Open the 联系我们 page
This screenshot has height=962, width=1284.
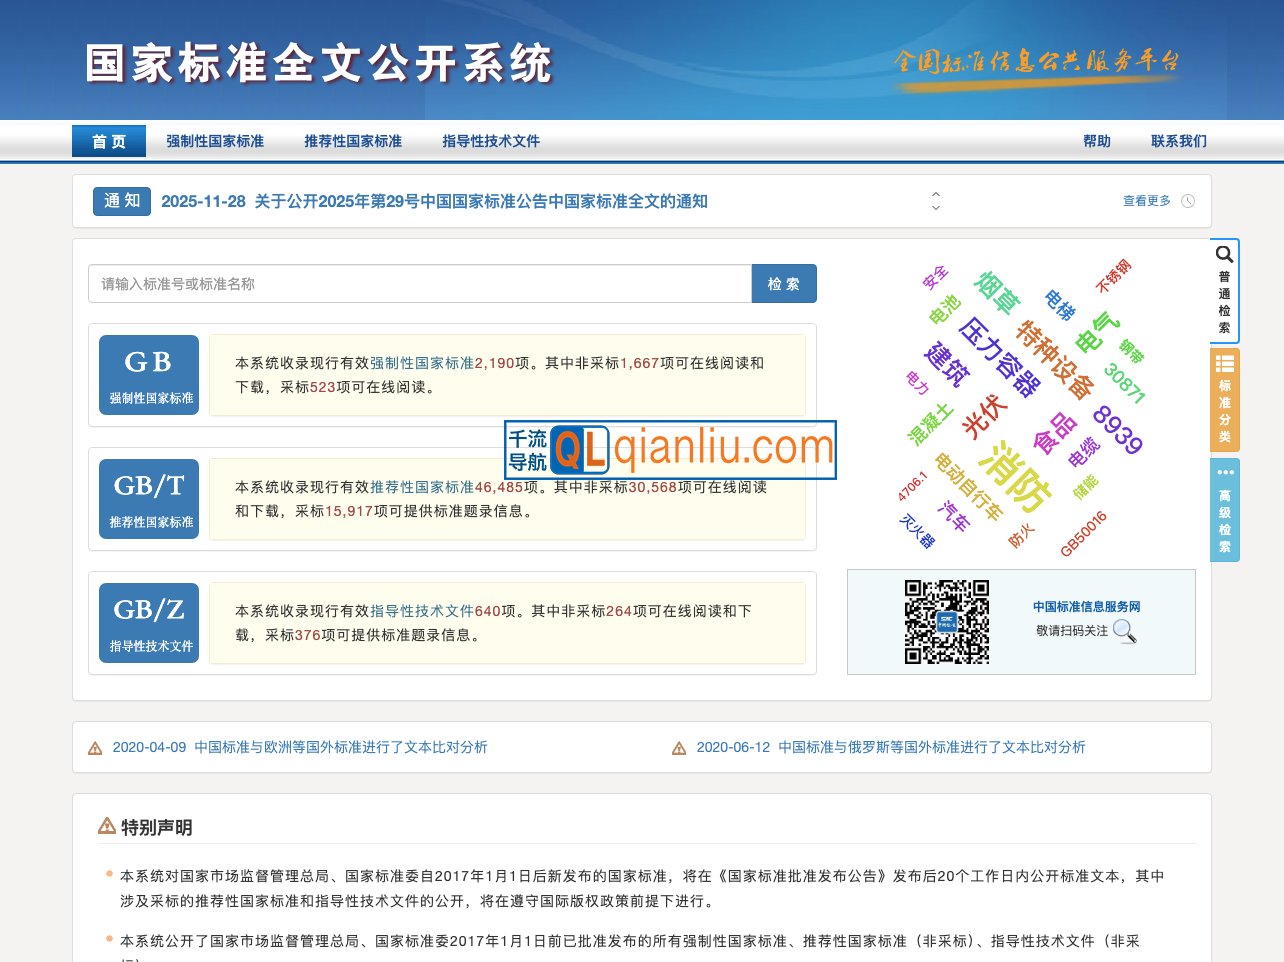click(1178, 141)
